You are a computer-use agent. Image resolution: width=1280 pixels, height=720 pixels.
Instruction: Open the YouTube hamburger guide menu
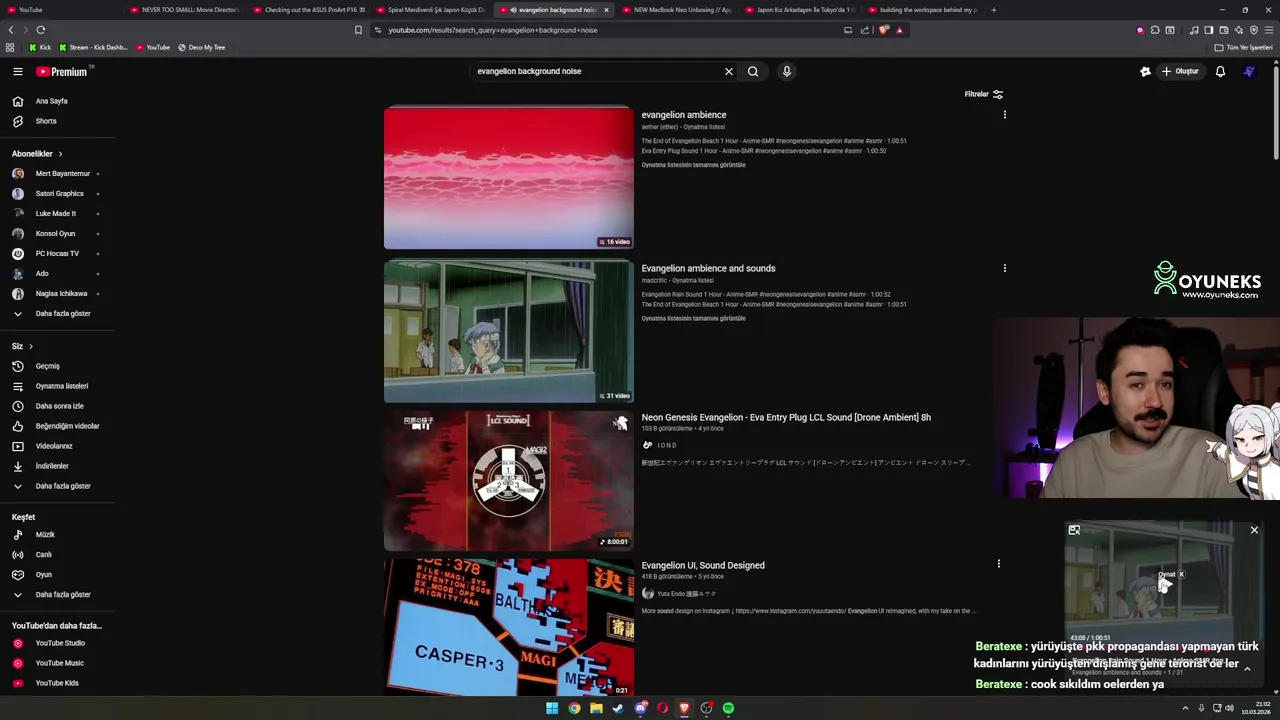point(17,71)
